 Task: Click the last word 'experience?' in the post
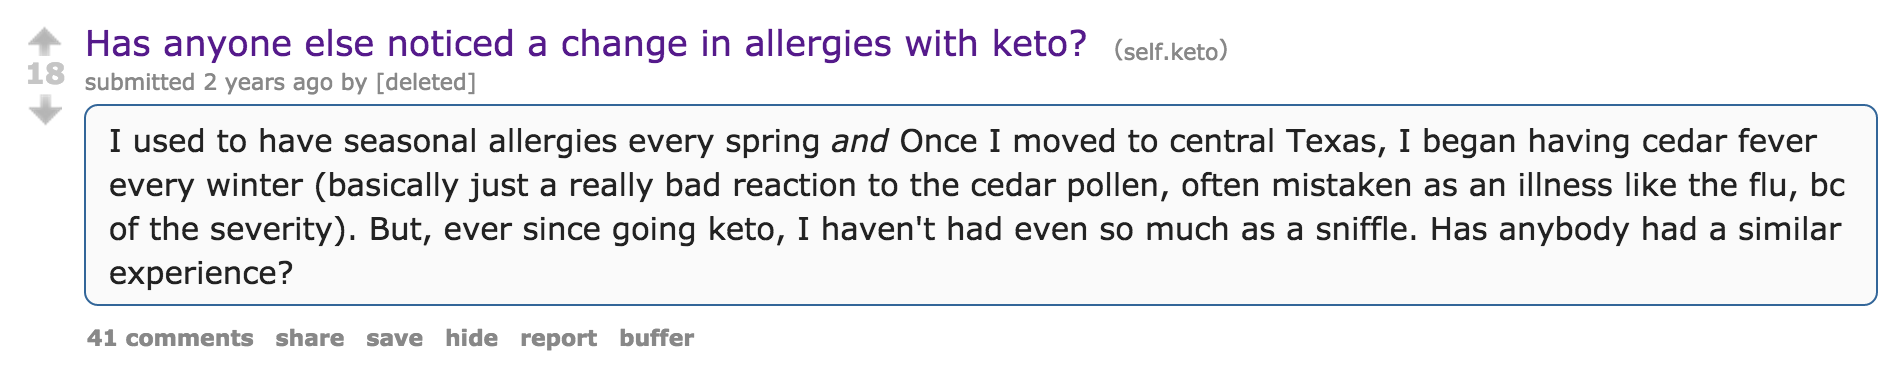[x=201, y=274]
